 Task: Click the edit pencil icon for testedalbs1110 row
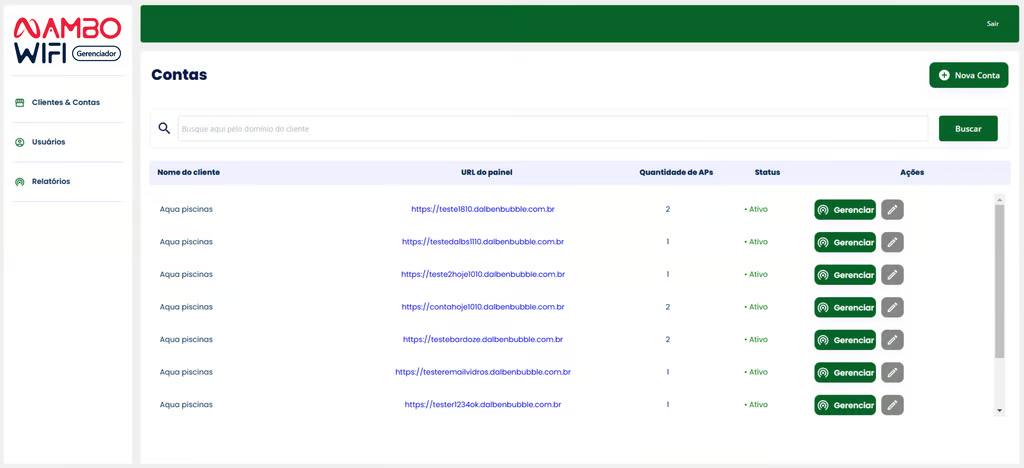pos(892,242)
